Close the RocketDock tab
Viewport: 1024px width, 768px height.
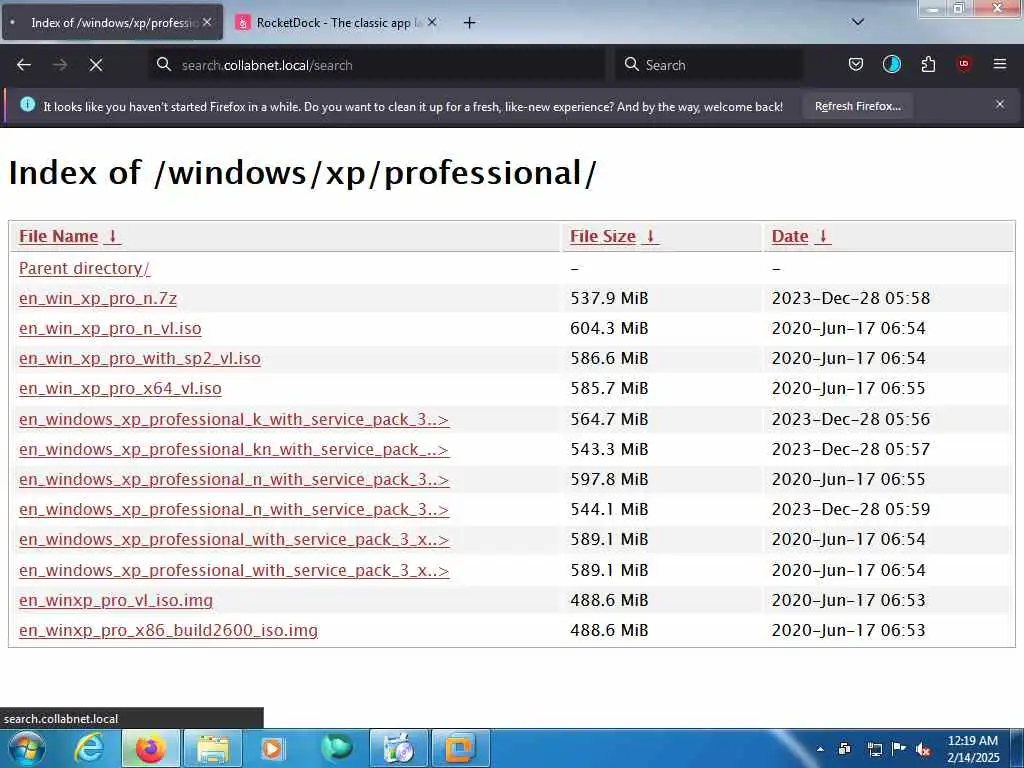click(432, 22)
